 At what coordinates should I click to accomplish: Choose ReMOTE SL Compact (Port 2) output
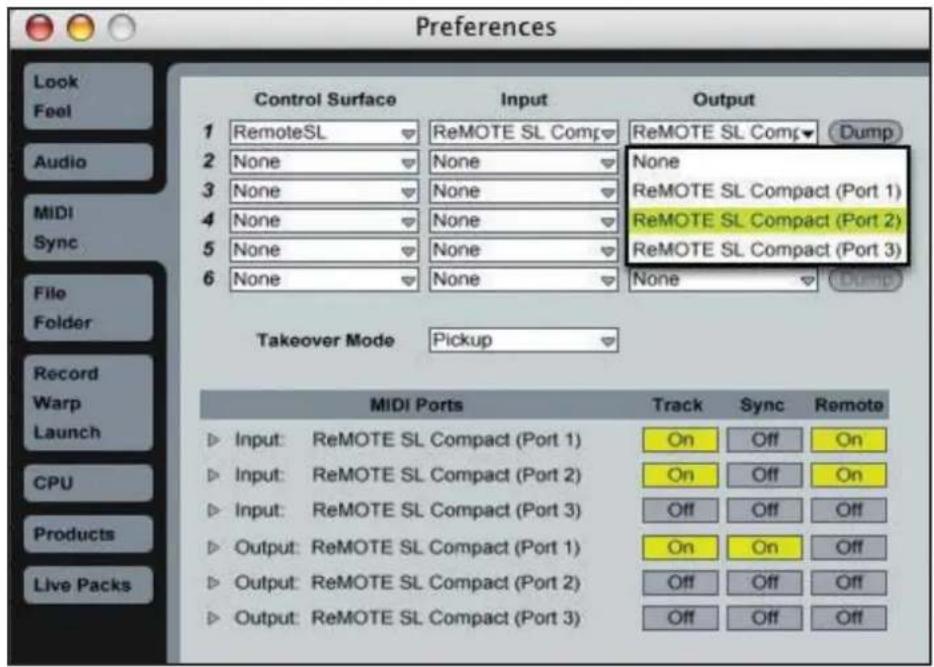(768, 220)
